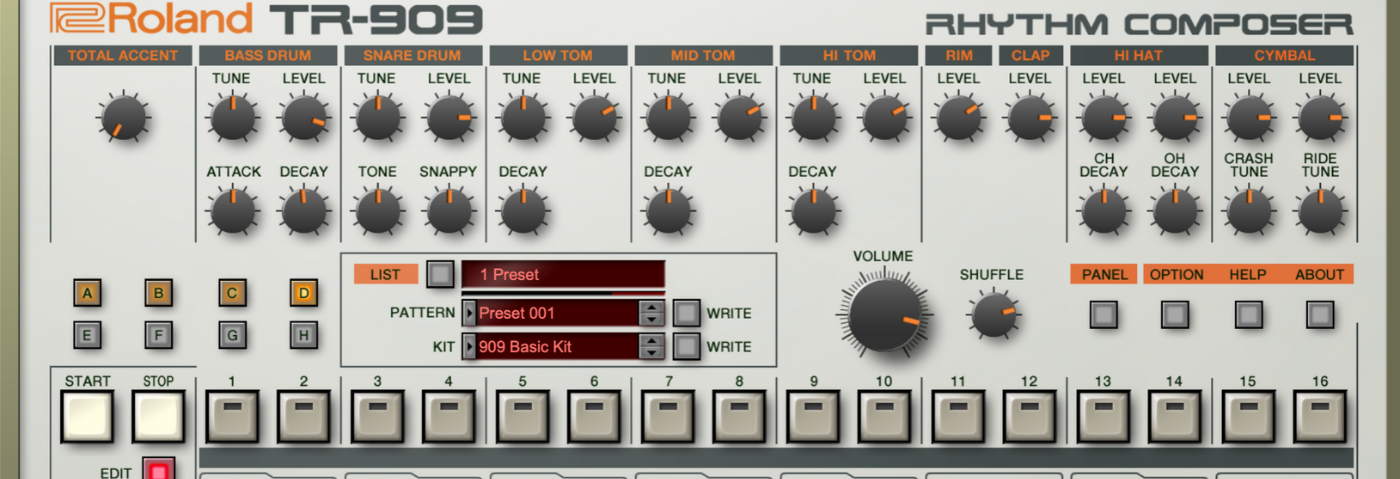Click the Shuffle knob
The image size is (1400, 479).
(992, 313)
